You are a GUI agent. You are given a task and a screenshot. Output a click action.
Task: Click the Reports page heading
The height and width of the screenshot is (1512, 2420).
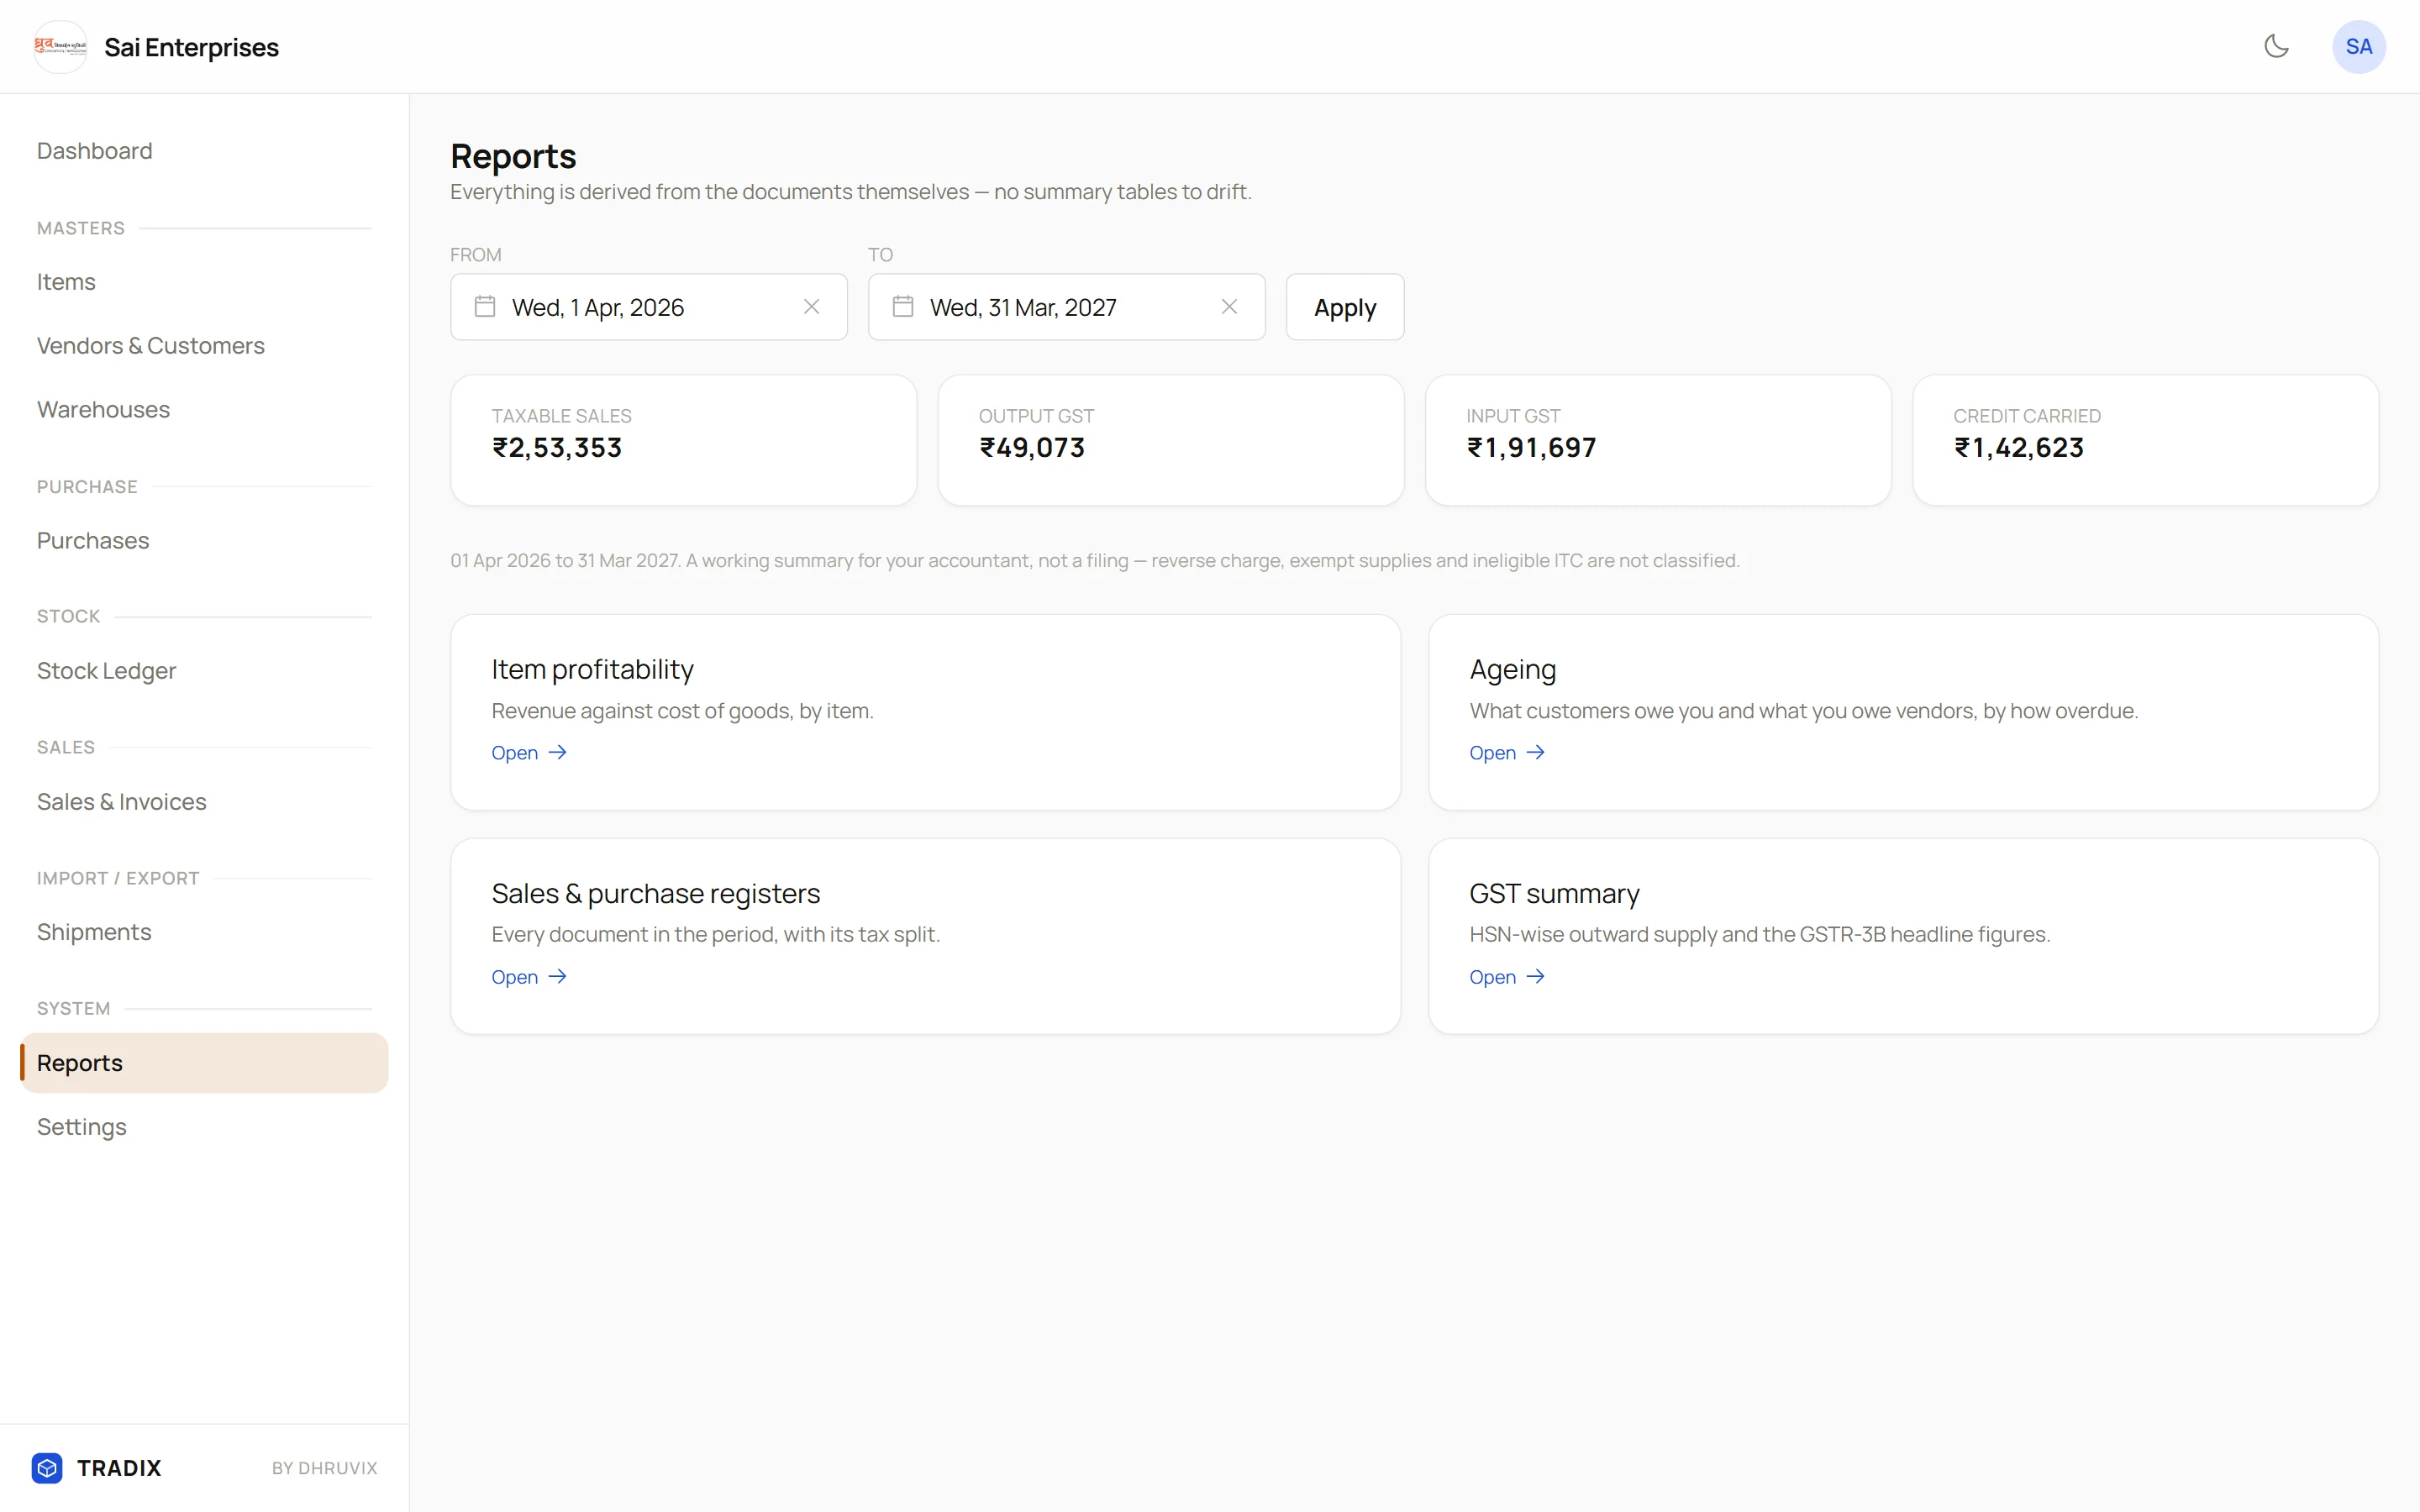click(x=513, y=156)
